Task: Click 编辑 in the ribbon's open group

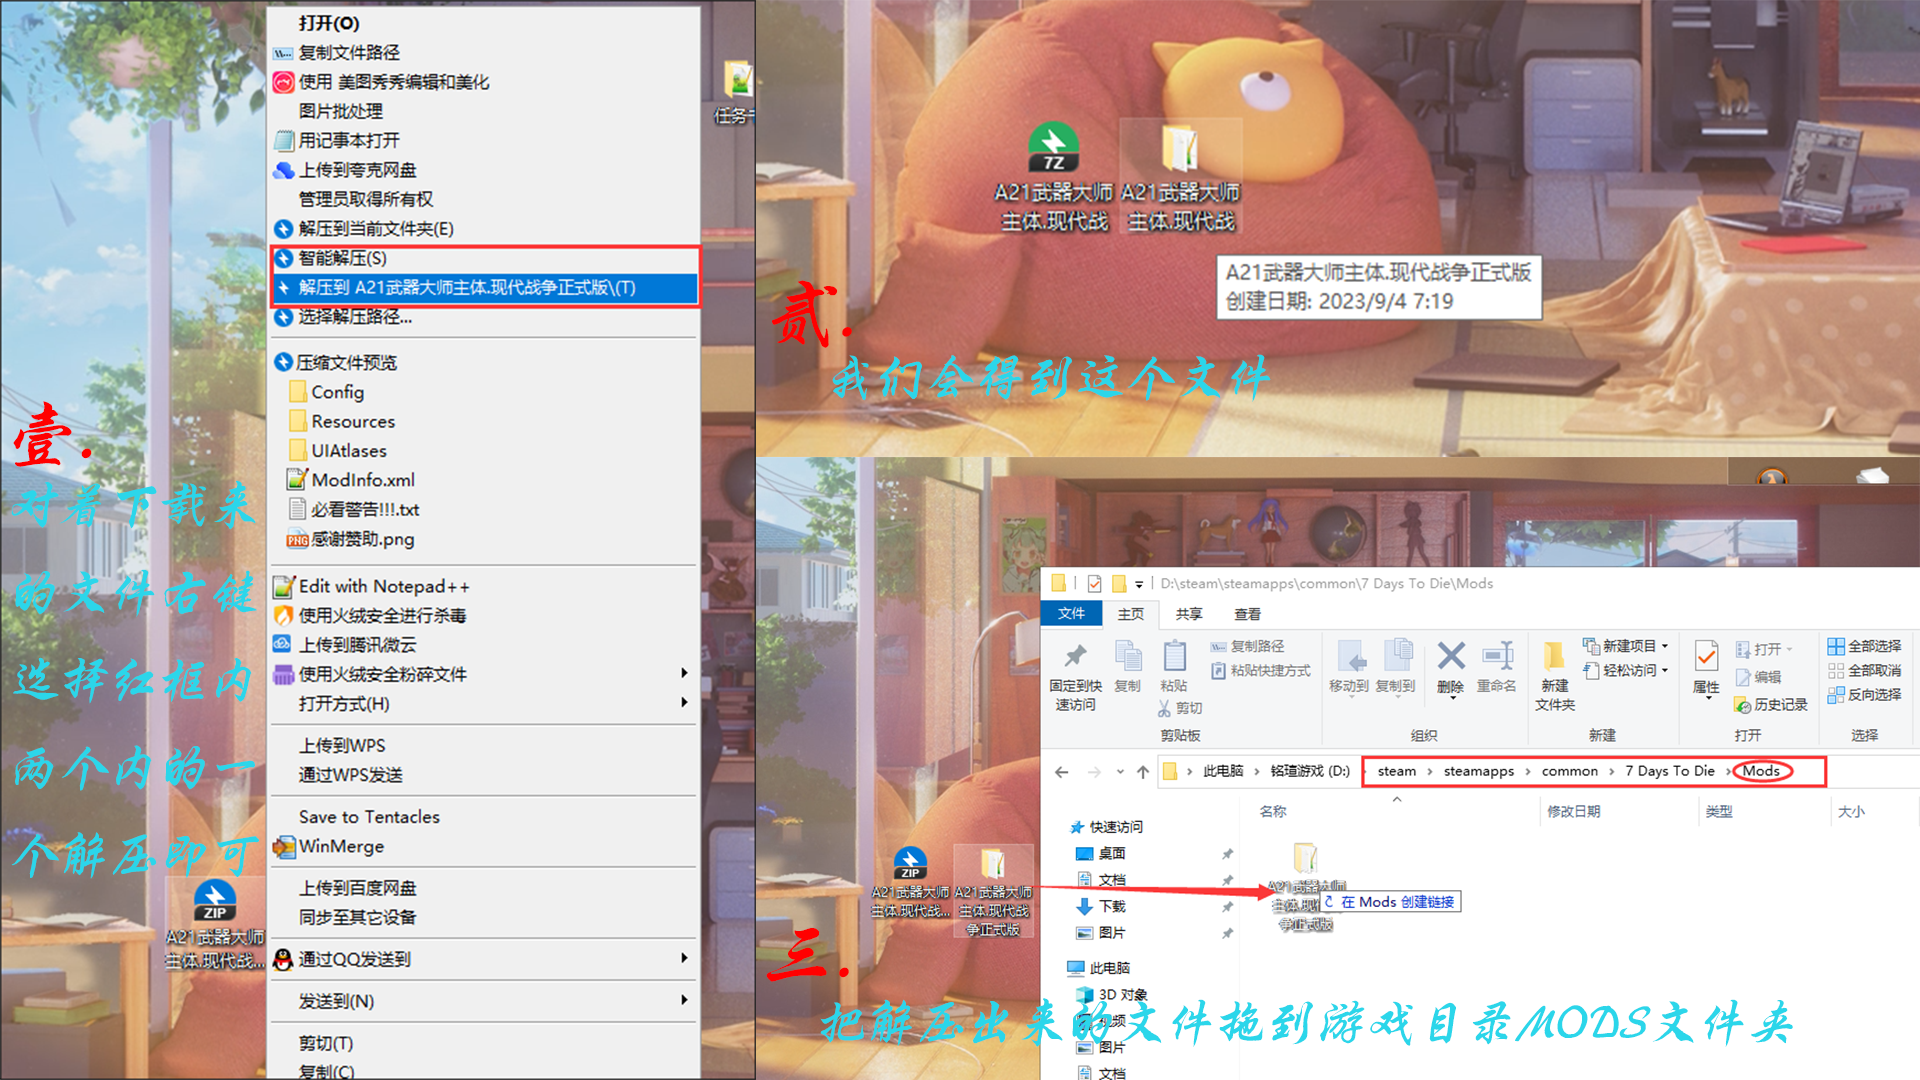Action: click(x=1759, y=677)
